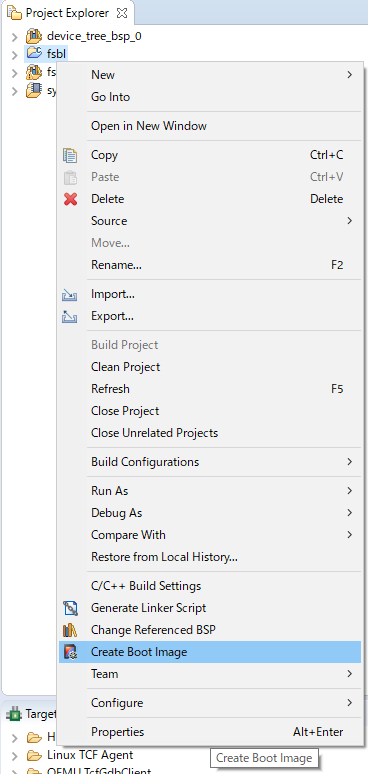
Task: Expand the Linux TCF Agent node
Action: pos(14,756)
